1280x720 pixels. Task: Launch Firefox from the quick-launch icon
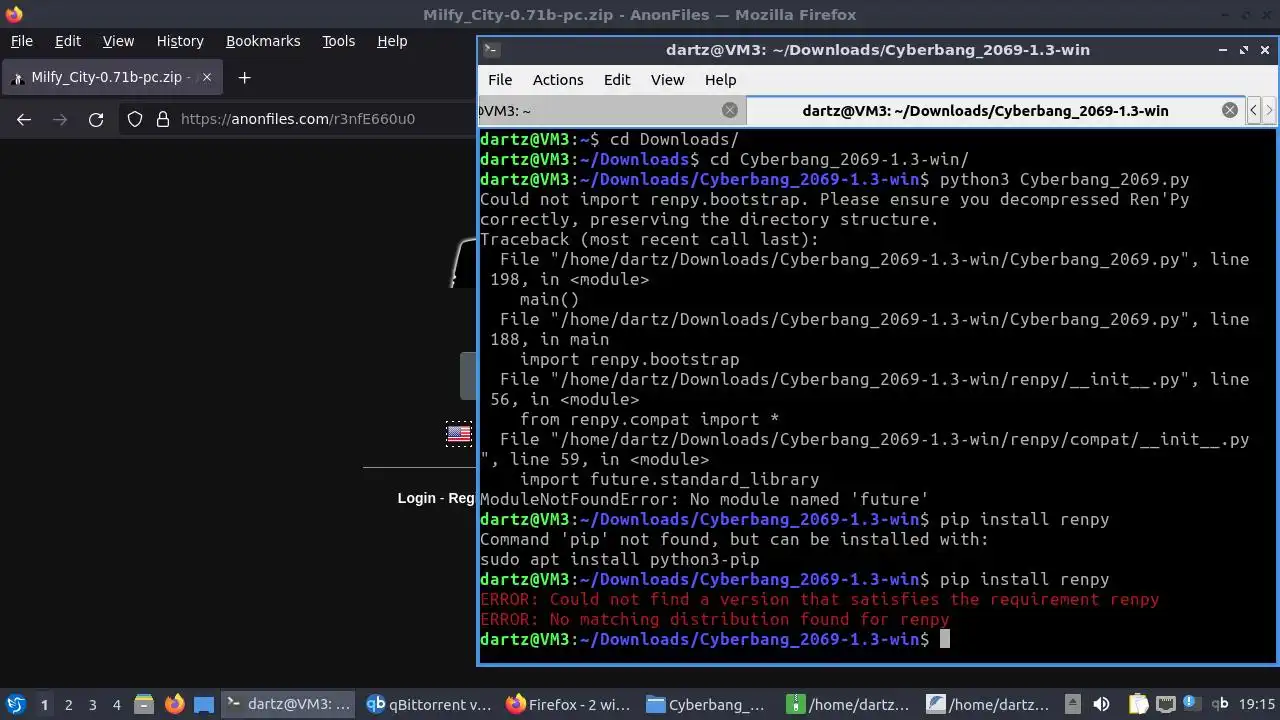pyautogui.click(x=174, y=704)
